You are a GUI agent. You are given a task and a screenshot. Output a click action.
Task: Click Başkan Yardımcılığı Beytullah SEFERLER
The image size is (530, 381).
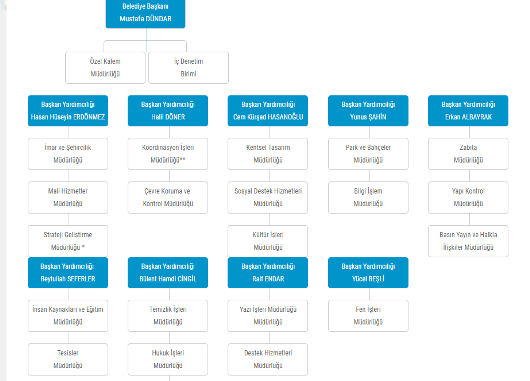coord(68,272)
